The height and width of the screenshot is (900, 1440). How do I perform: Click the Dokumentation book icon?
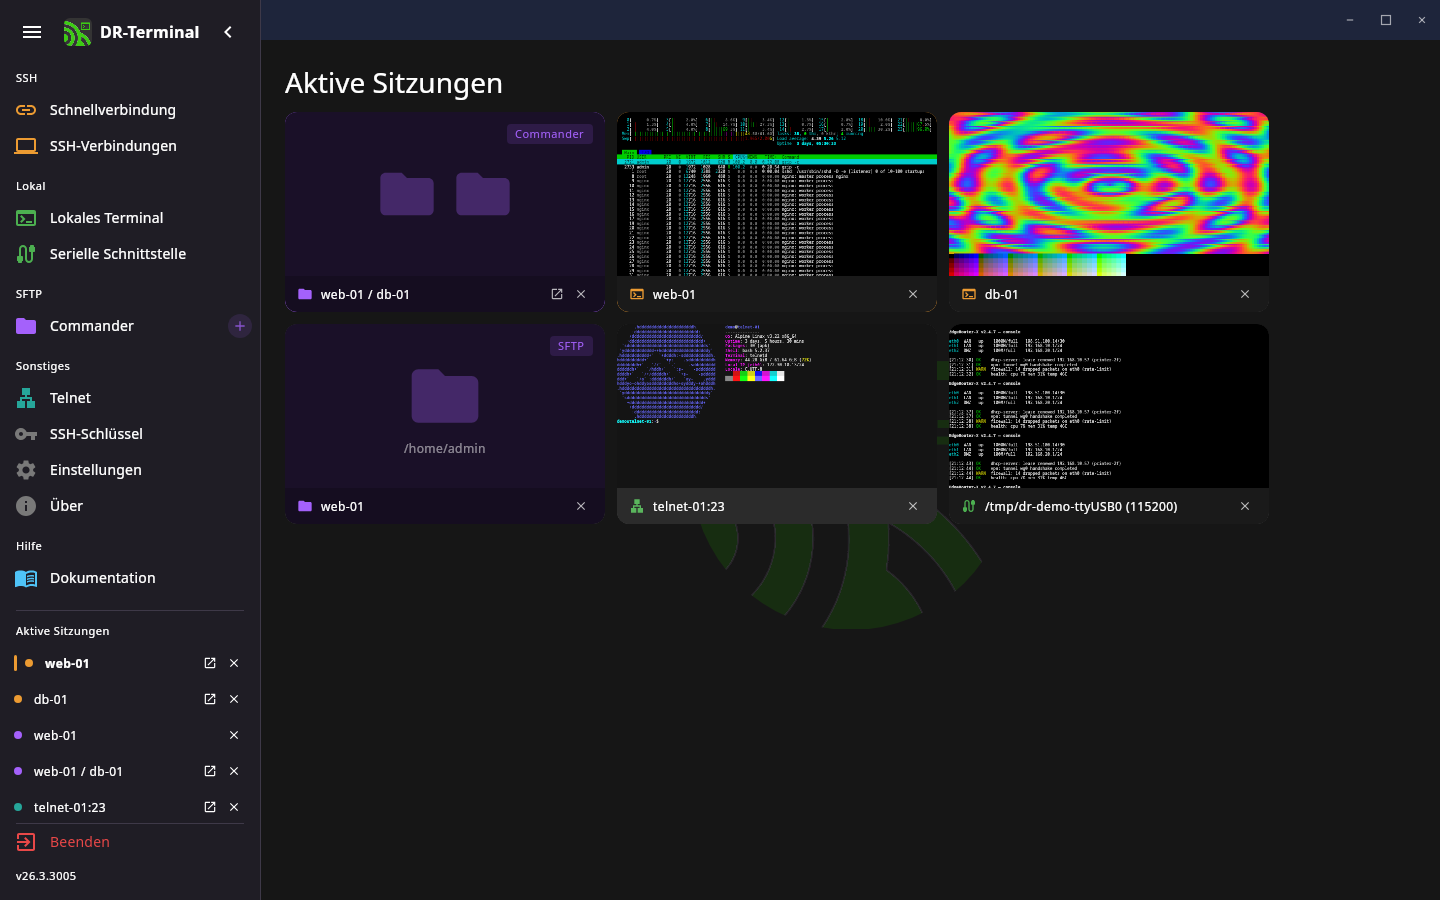[x=26, y=578]
